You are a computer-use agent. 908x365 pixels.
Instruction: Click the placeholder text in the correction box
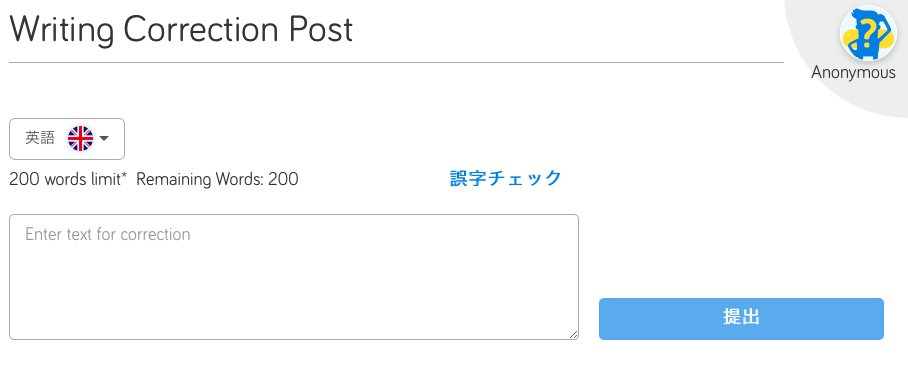pyautogui.click(x=108, y=234)
